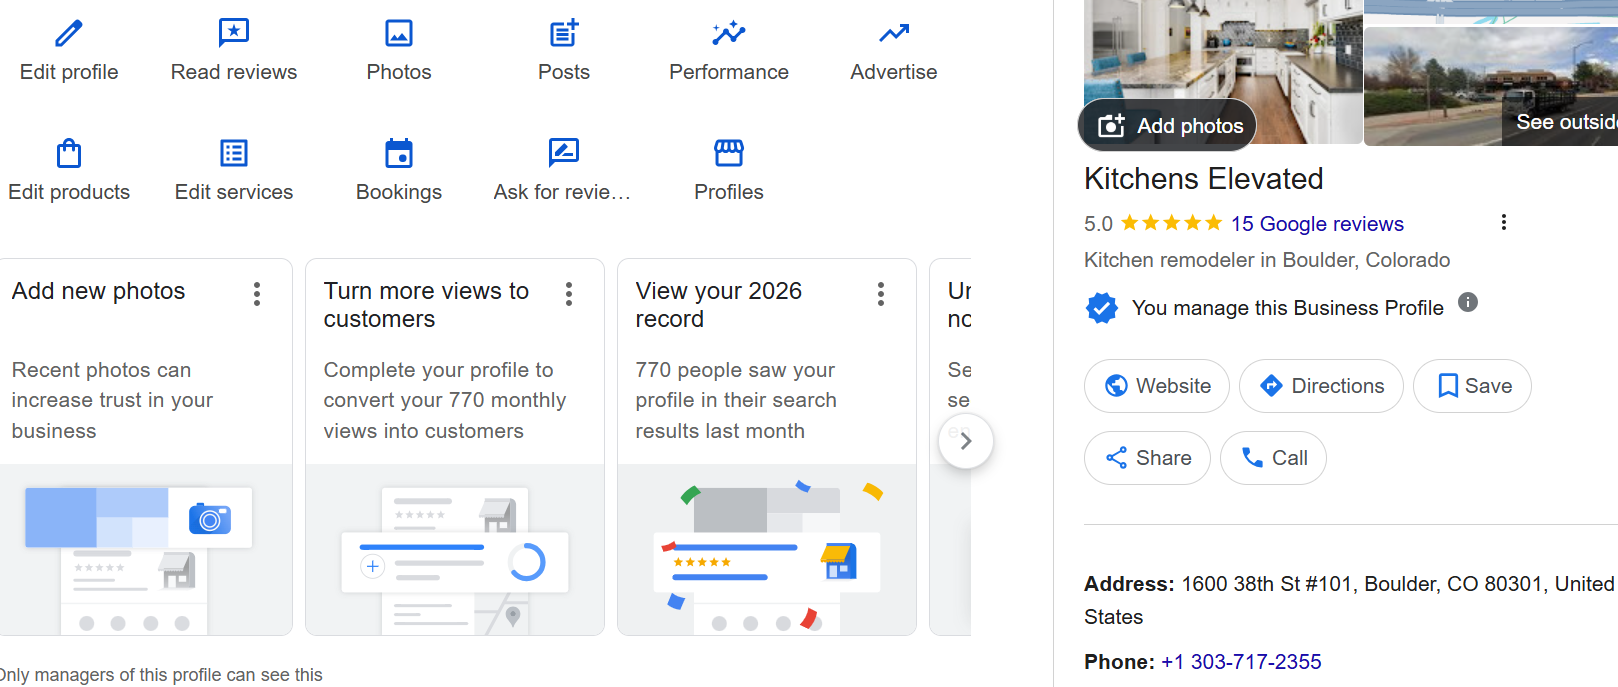Open the Photos icon
This screenshot has width=1618, height=687.
coord(399,33)
